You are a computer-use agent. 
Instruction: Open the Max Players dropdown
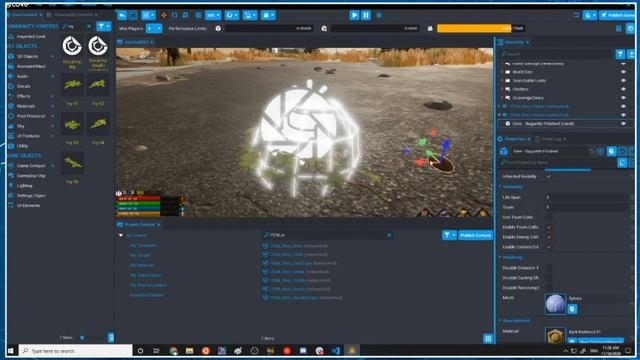point(154,28)
